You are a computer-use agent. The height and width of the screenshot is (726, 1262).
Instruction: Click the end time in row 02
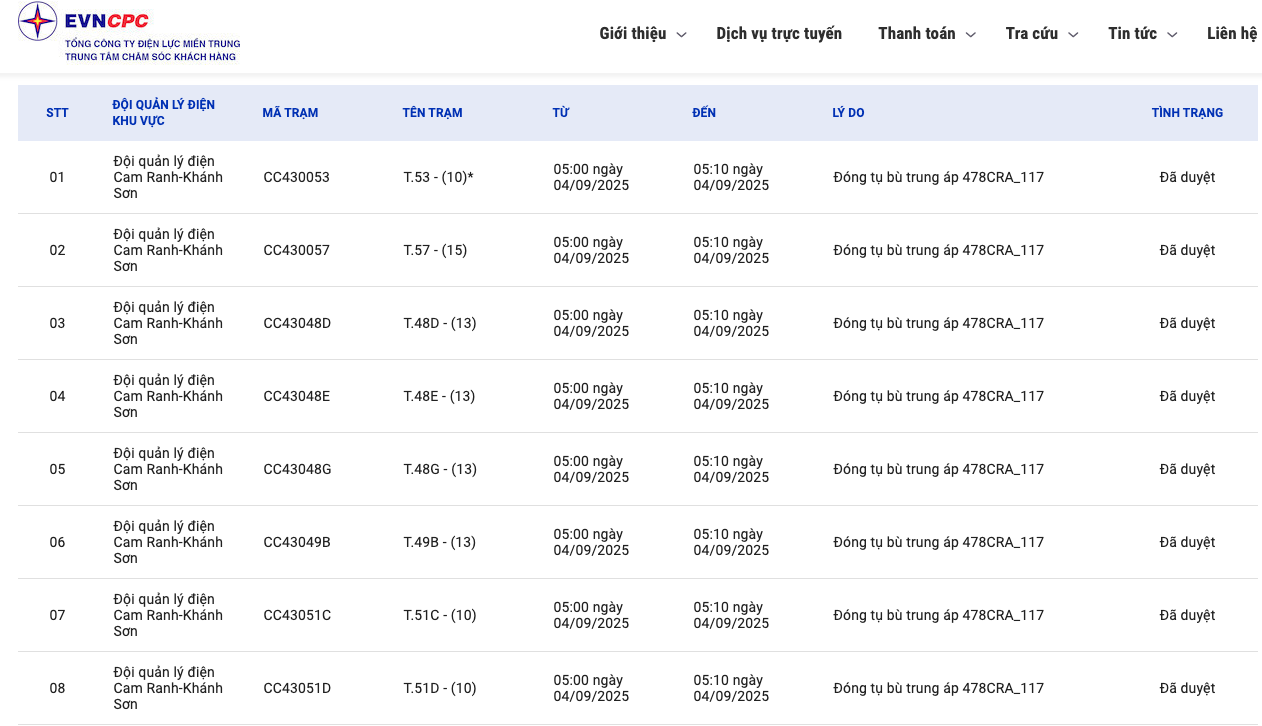731,250
